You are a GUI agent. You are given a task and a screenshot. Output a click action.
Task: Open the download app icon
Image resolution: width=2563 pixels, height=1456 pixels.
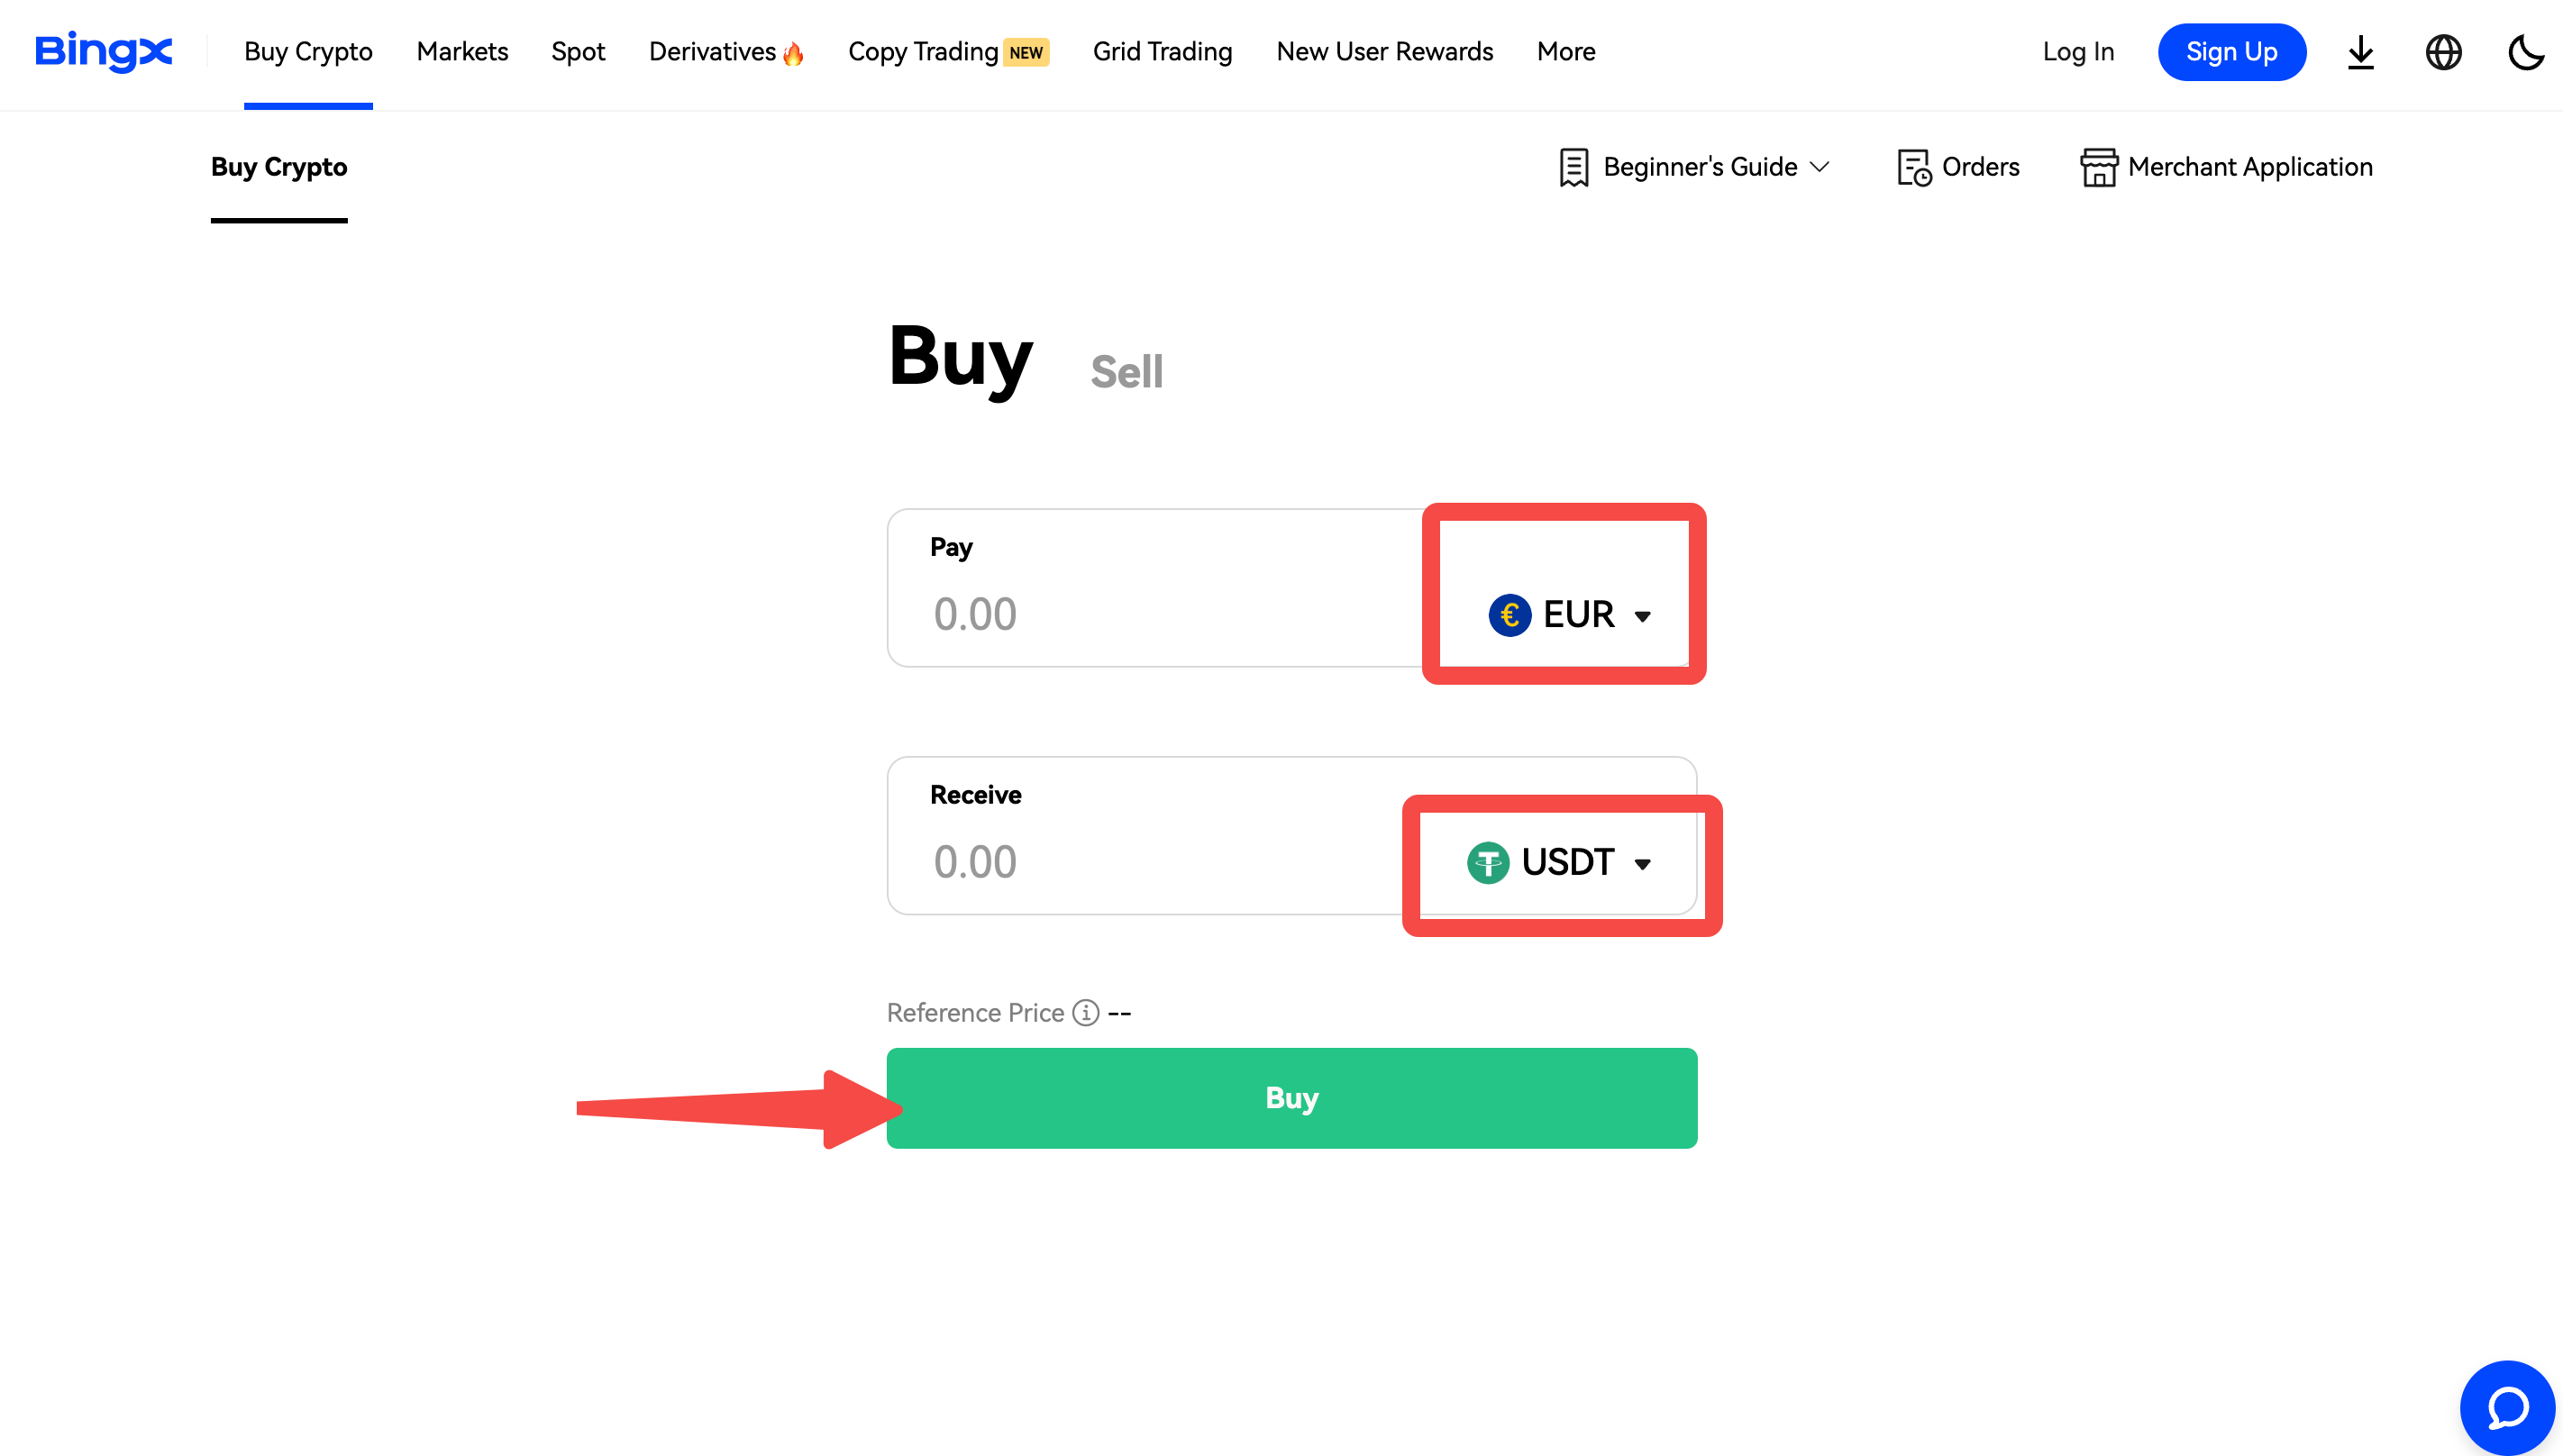2360,52
